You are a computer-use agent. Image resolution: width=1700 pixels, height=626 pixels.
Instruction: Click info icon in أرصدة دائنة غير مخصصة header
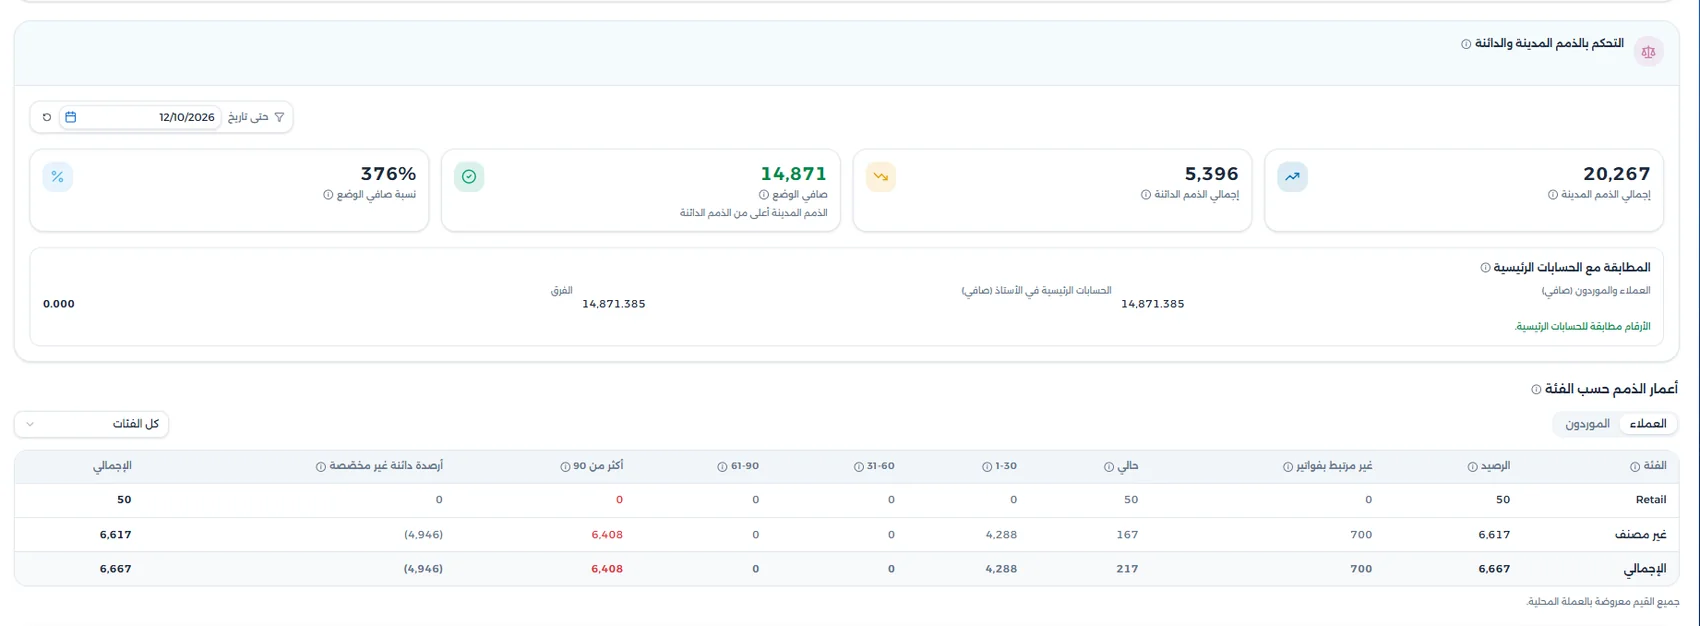click(321, 467)
